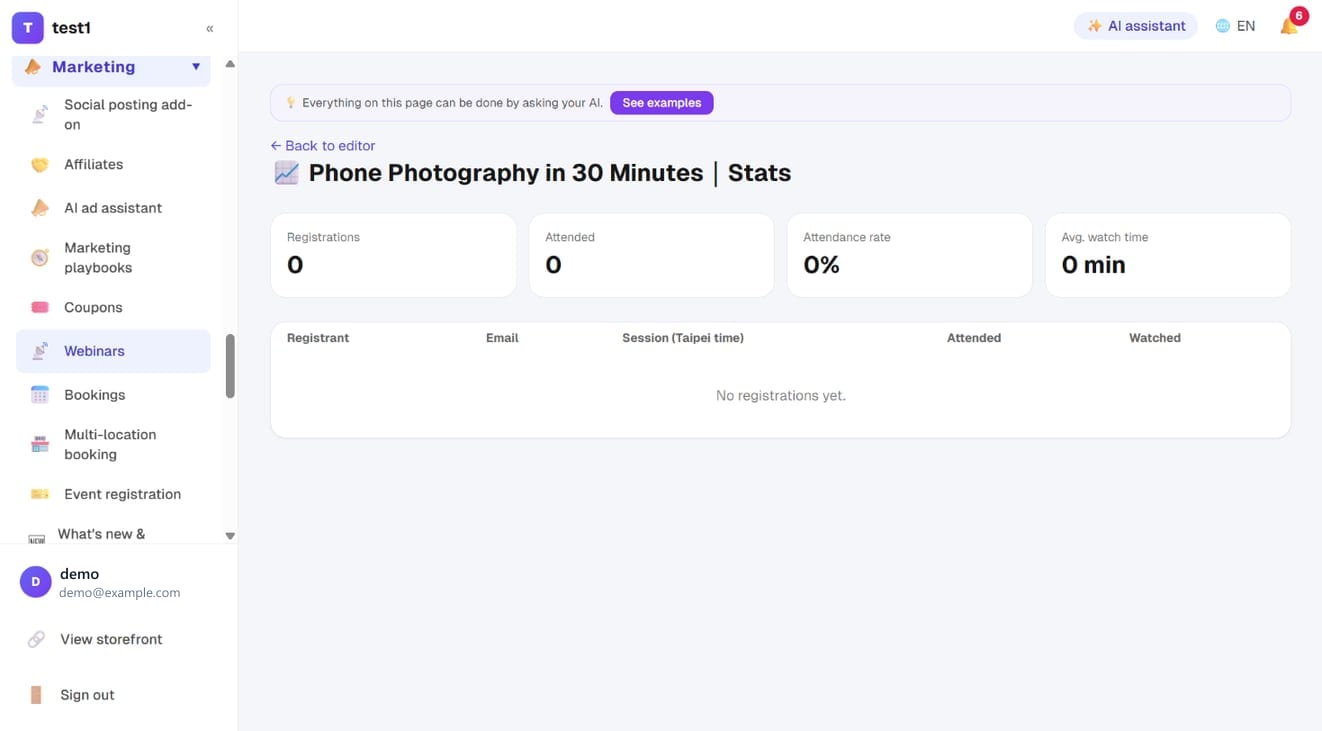The image size is (1322, 731).
Task: Click the Event registration ticket icon
Action: [x=40, y=494]
